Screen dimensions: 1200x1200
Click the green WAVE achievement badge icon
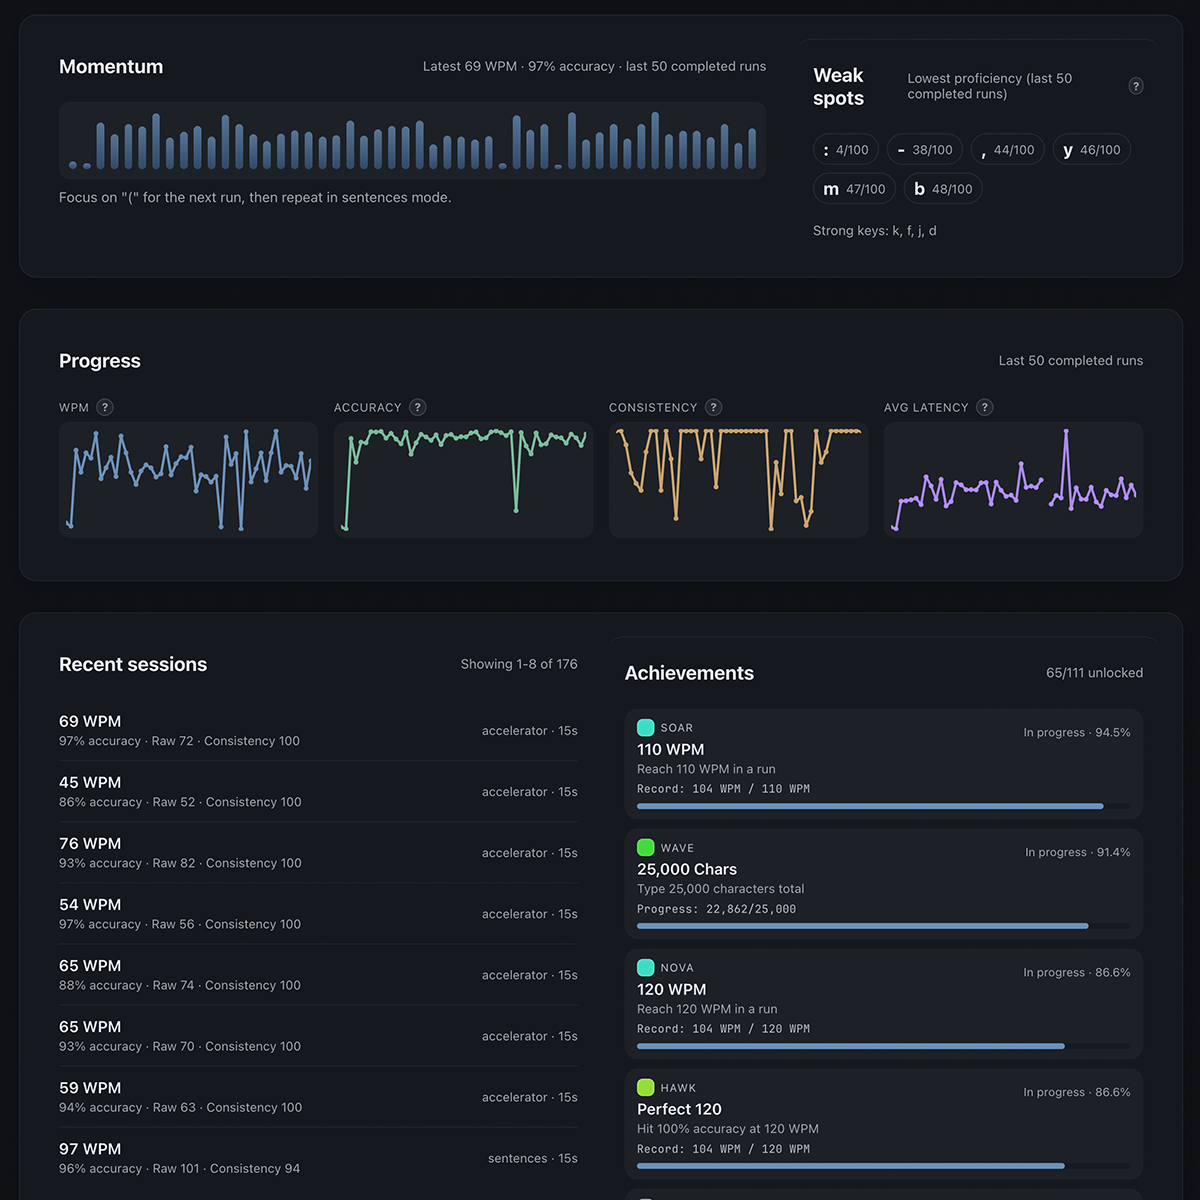pyautogui.click(x=645, y=848)
